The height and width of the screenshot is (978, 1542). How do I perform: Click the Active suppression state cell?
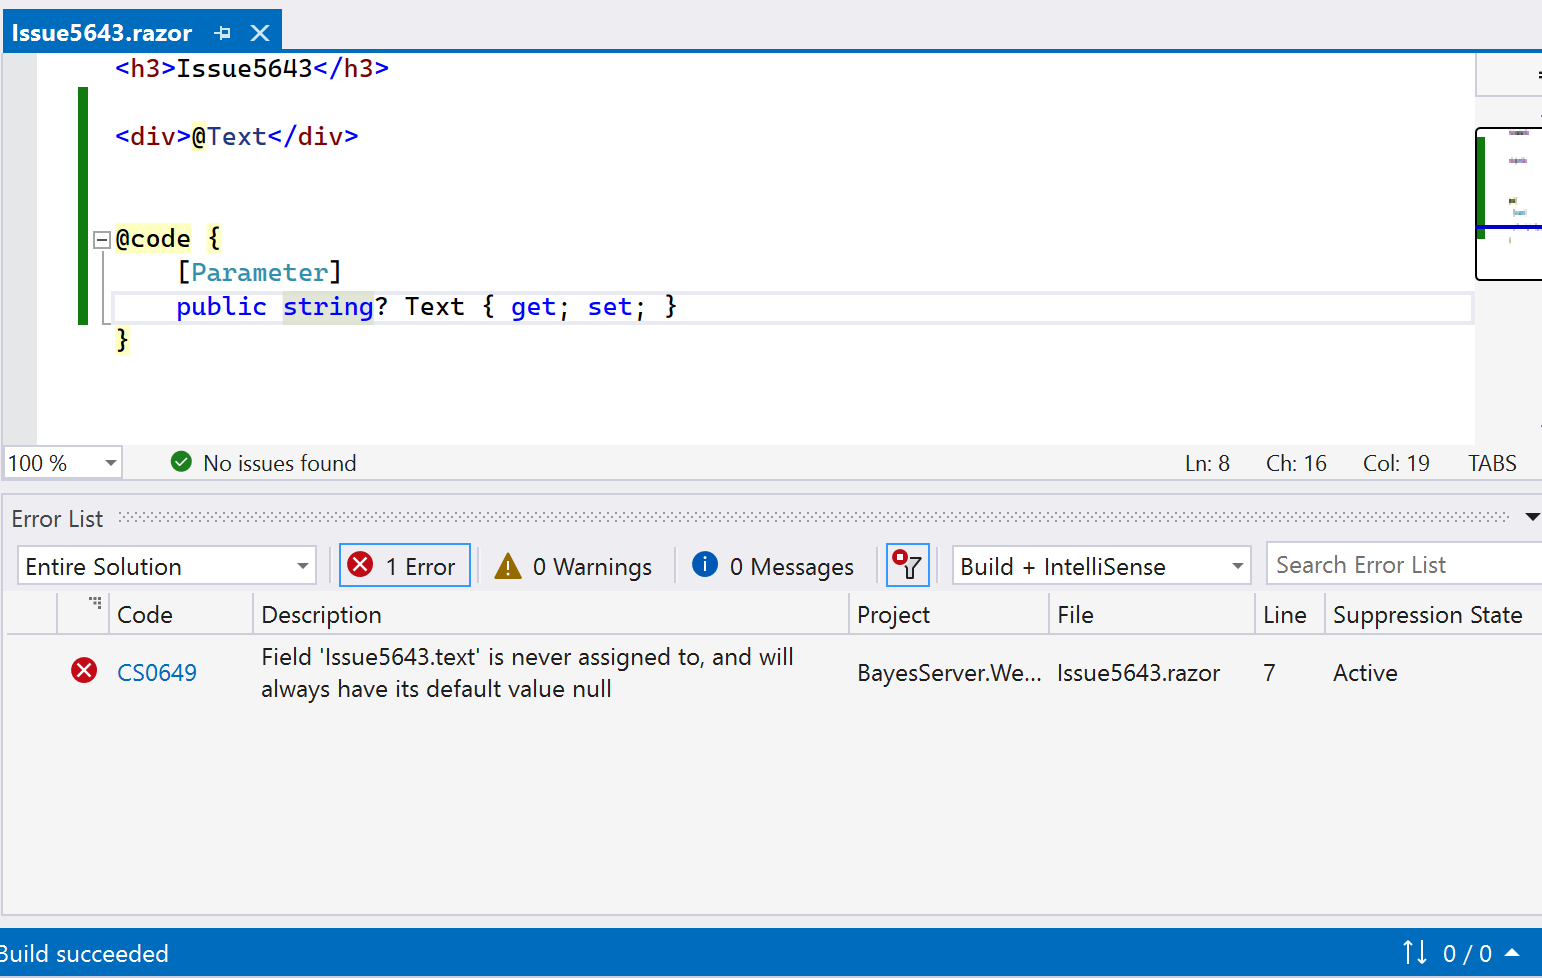click(x=1365, y=673)
